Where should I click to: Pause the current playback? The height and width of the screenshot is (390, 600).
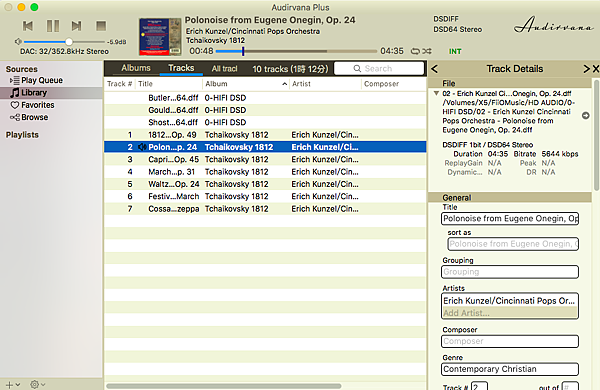[x=53, y=26]
